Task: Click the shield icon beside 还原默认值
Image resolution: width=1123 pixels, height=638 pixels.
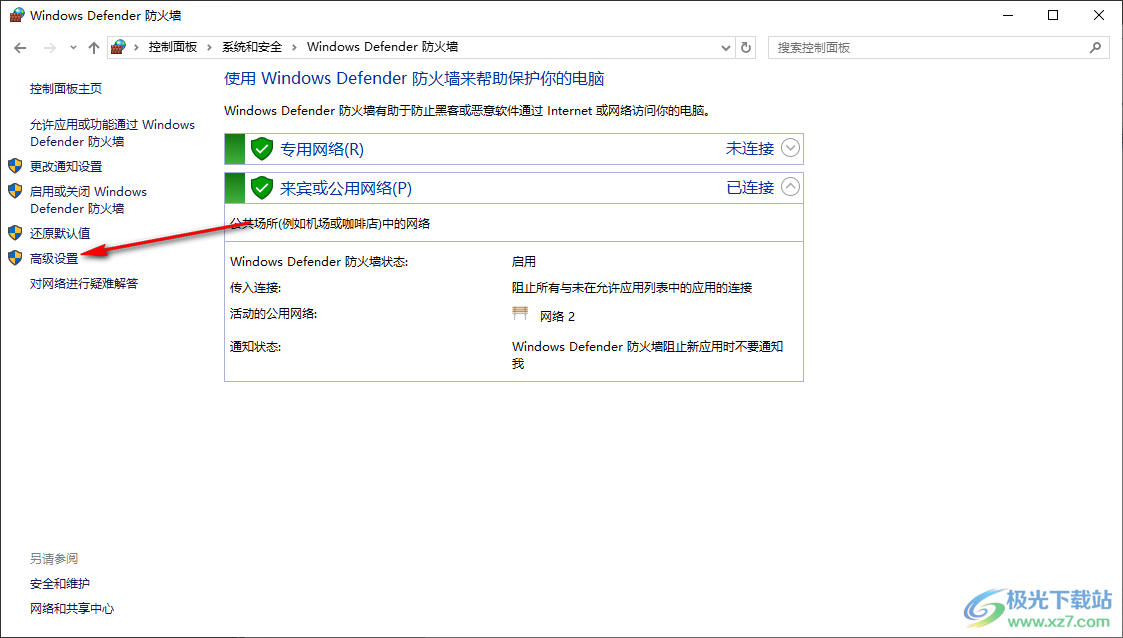Action: point(15,233)
